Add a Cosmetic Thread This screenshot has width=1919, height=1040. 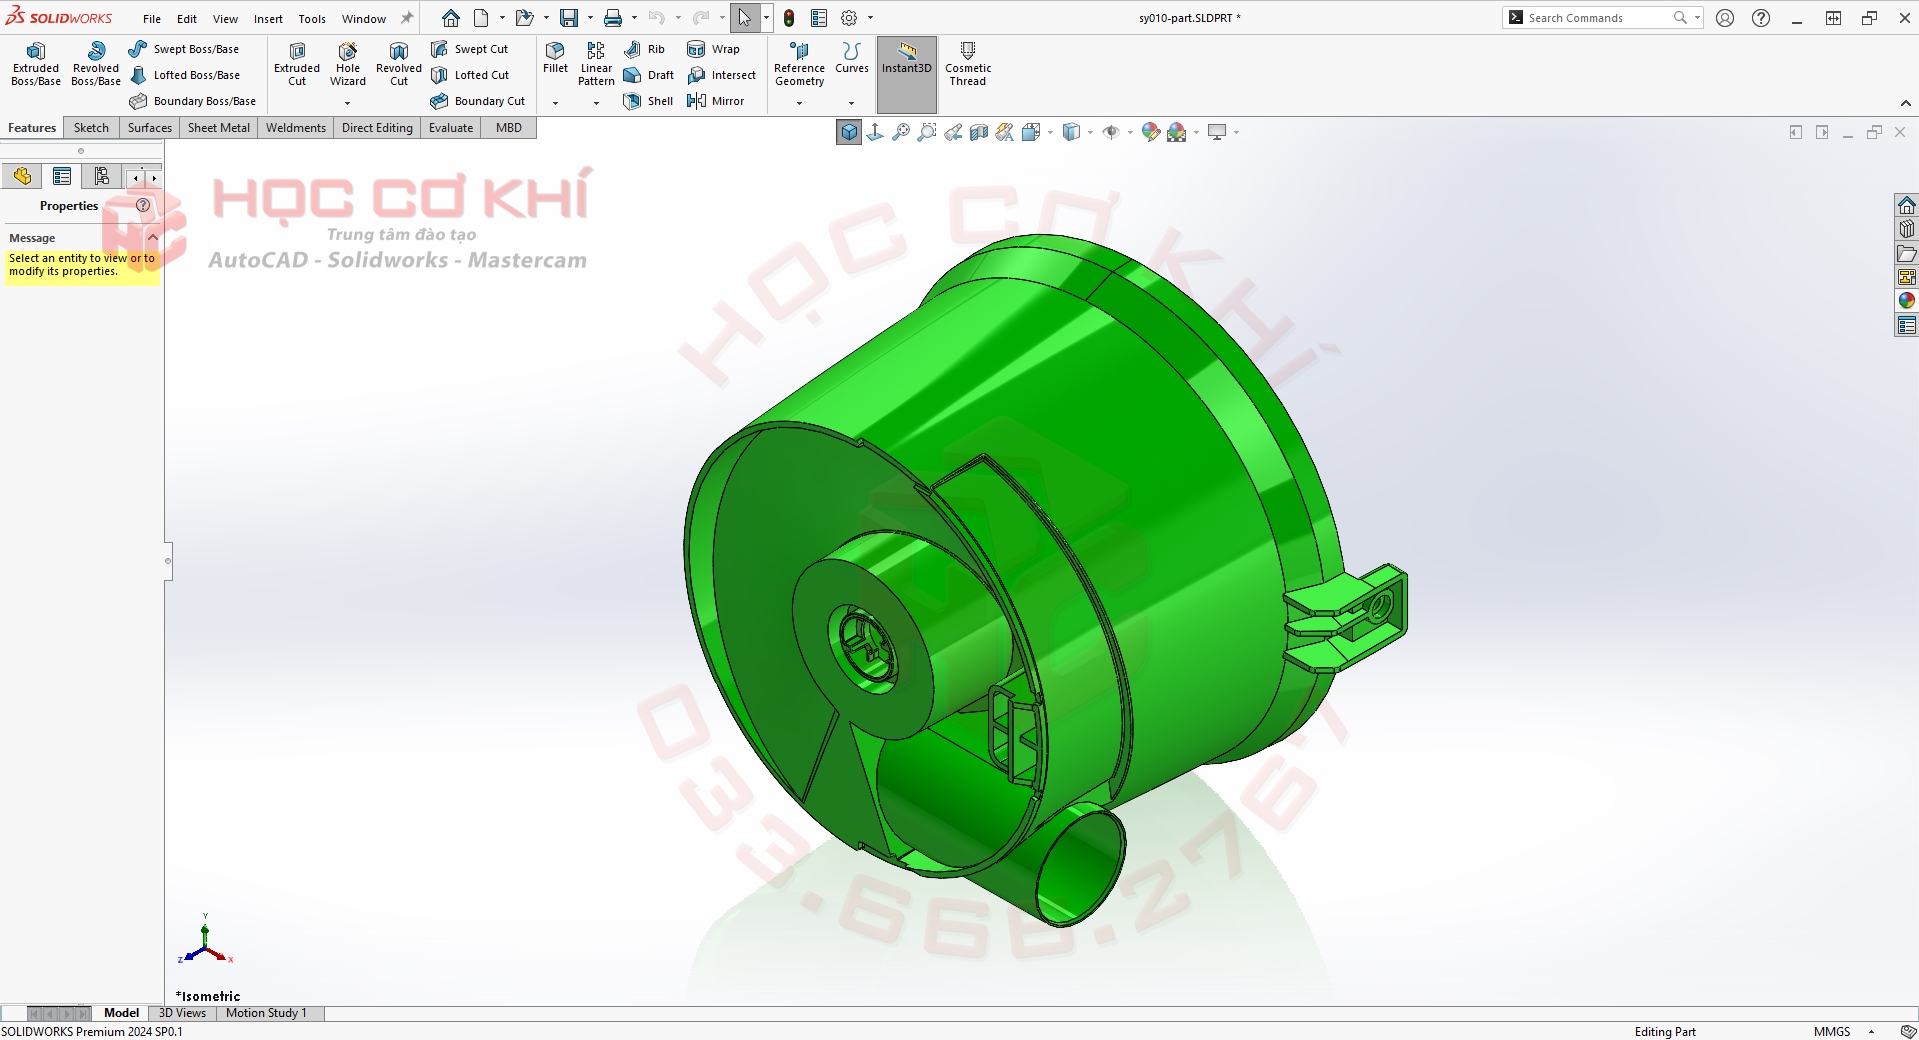(x=968, y=64)
